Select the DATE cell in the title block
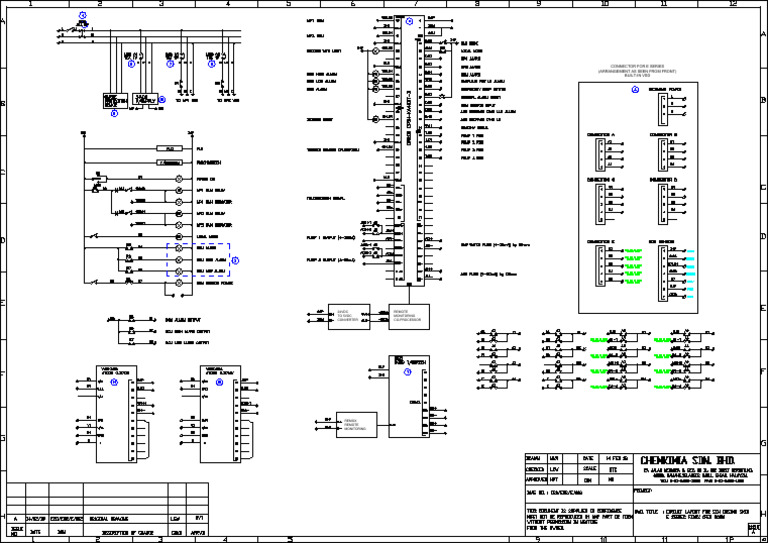This screenshot has width=768, height=543. click(x=588, y=458)
